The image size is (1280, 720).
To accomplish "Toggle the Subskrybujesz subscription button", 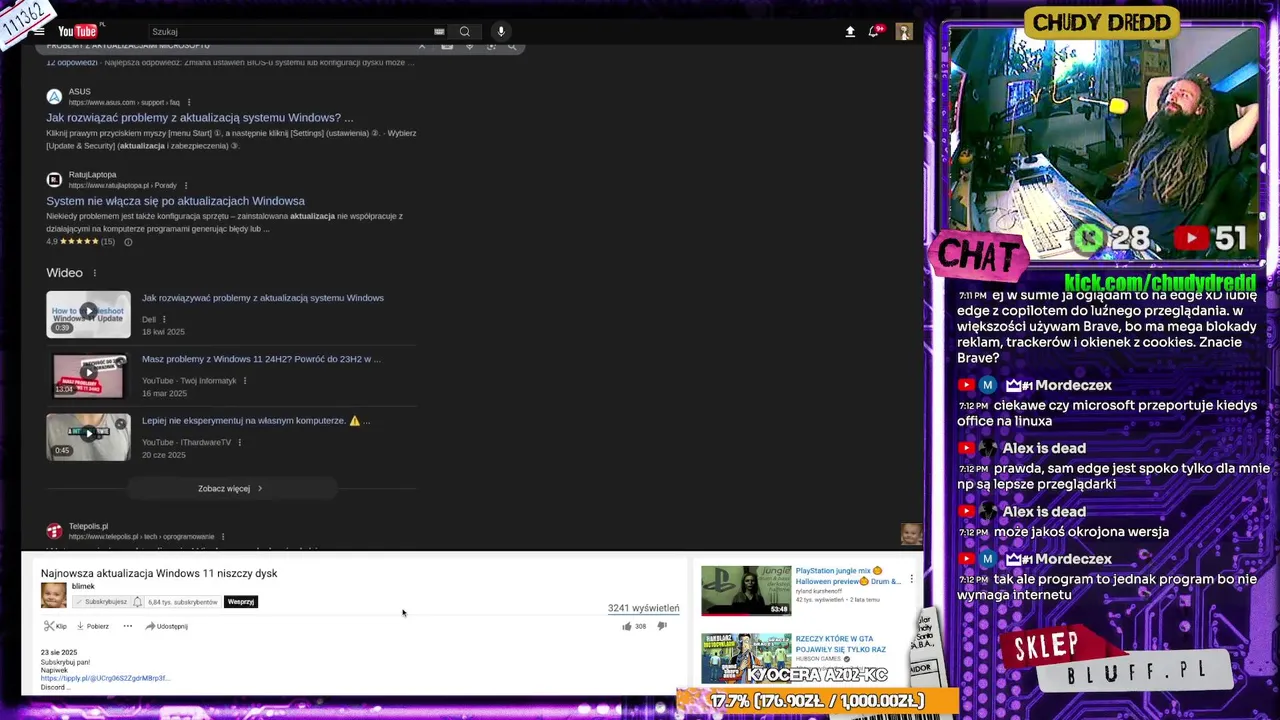I will pos(100,602).
